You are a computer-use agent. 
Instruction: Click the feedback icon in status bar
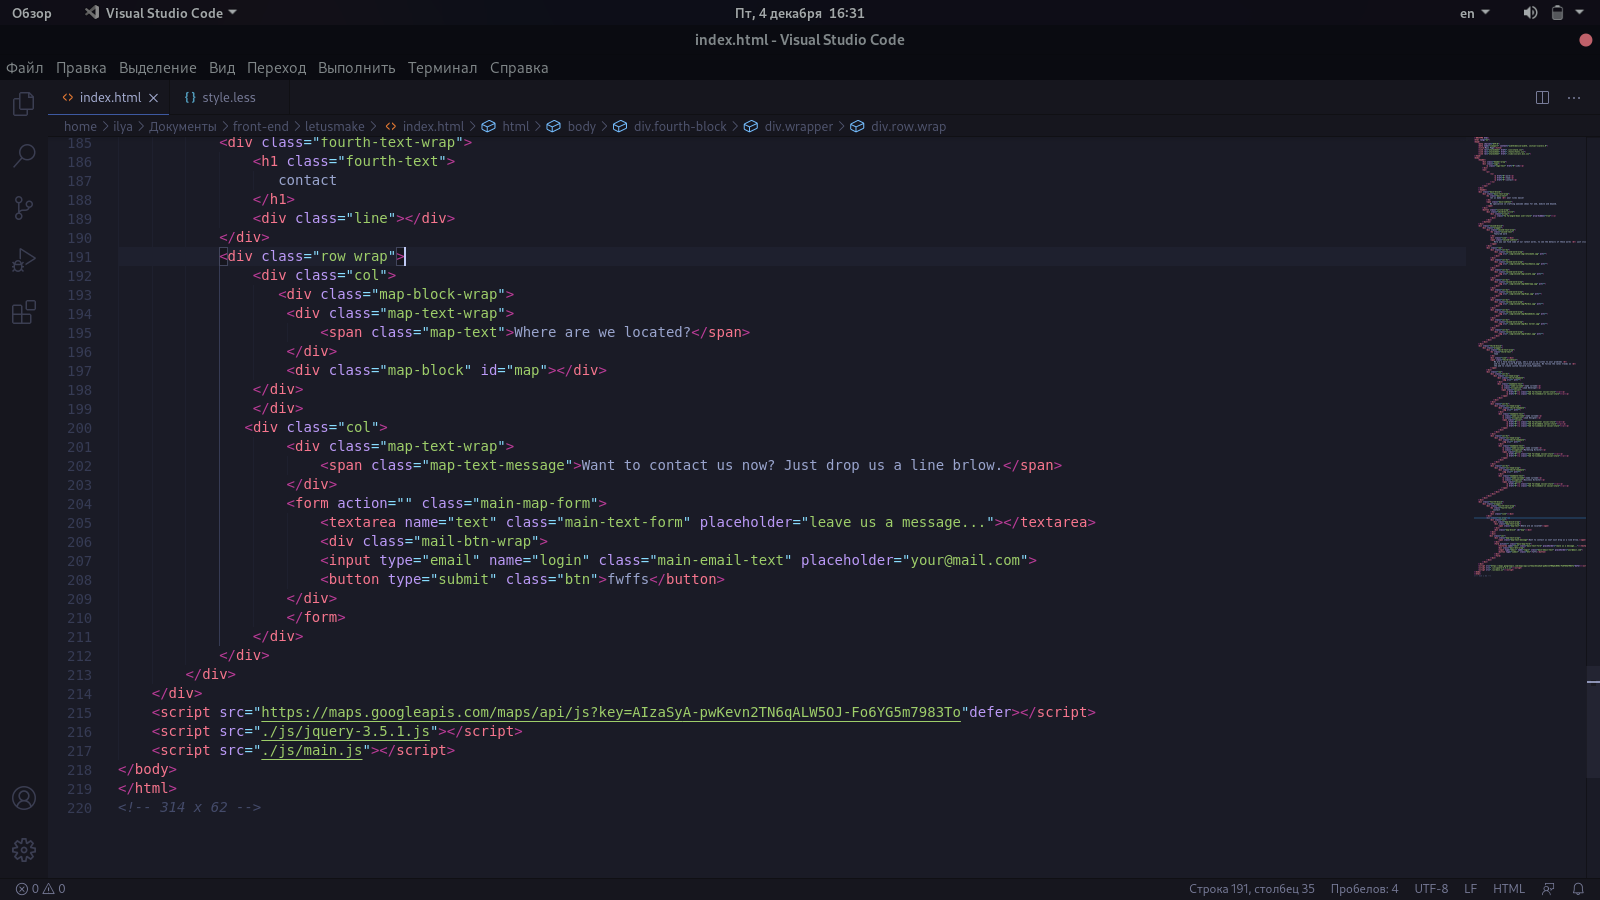point(1548,889)
